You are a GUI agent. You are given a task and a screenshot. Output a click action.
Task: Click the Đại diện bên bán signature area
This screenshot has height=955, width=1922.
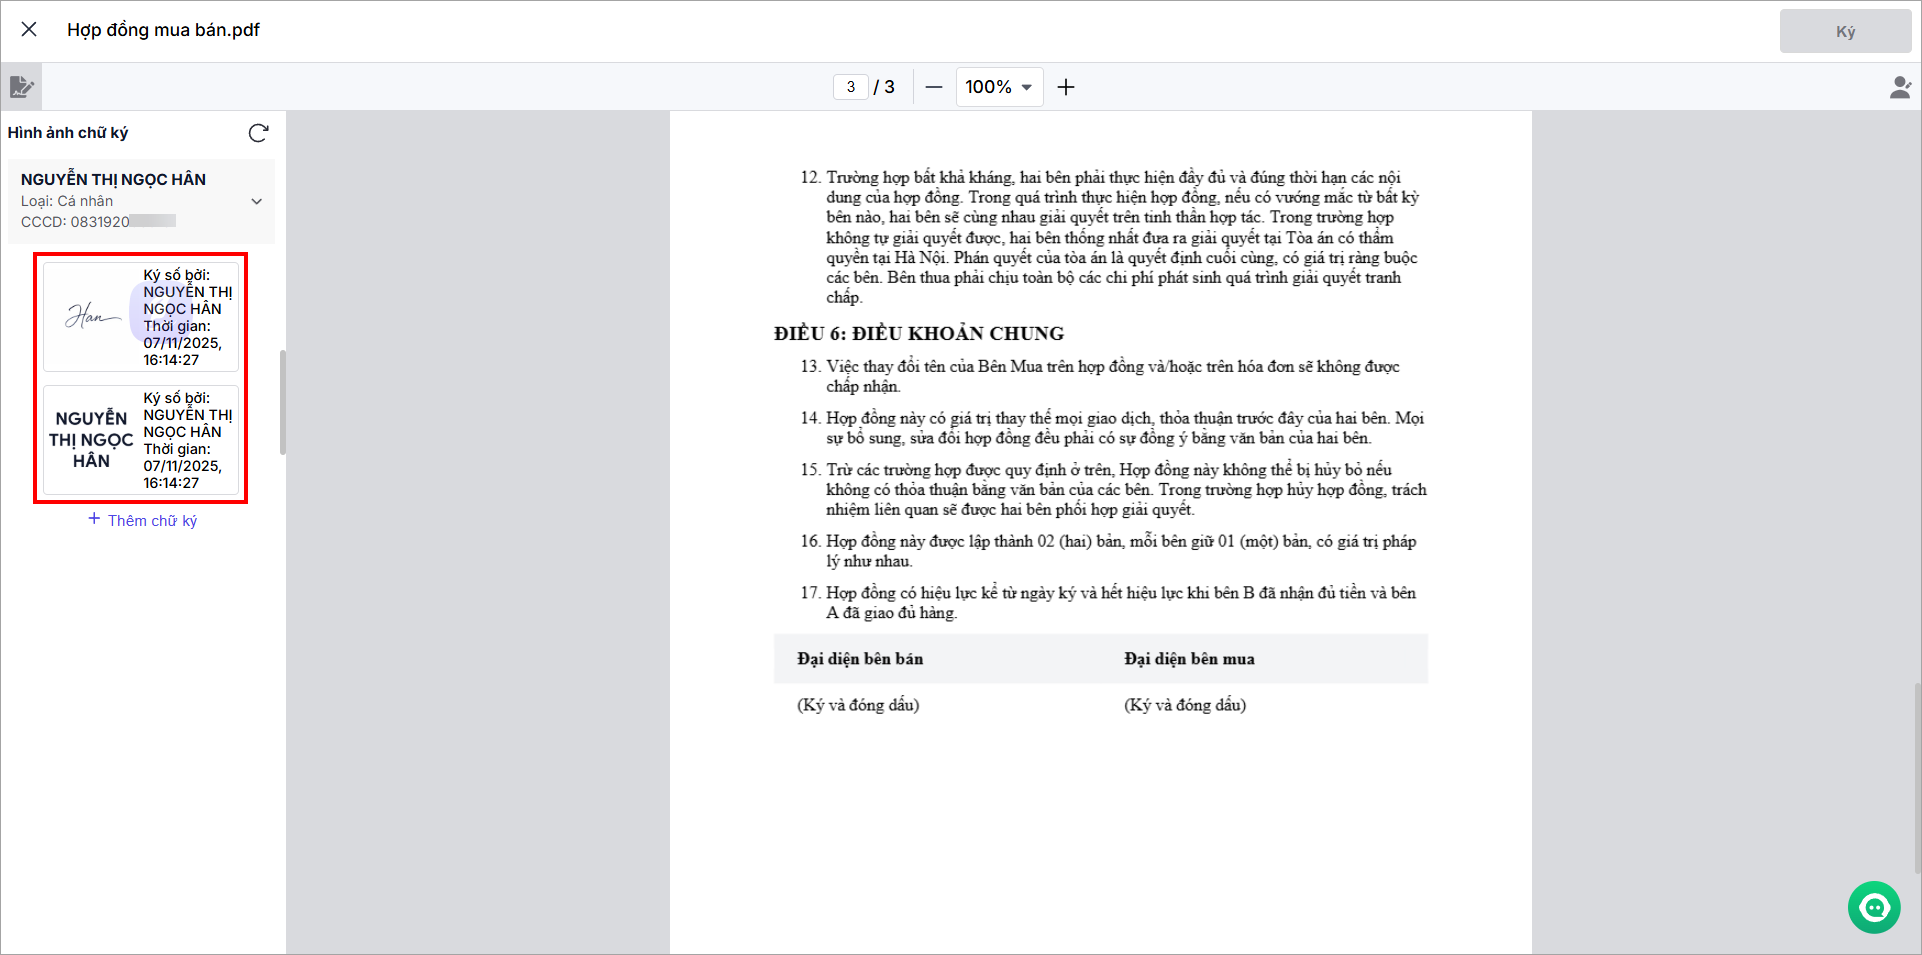coord(858,705)
